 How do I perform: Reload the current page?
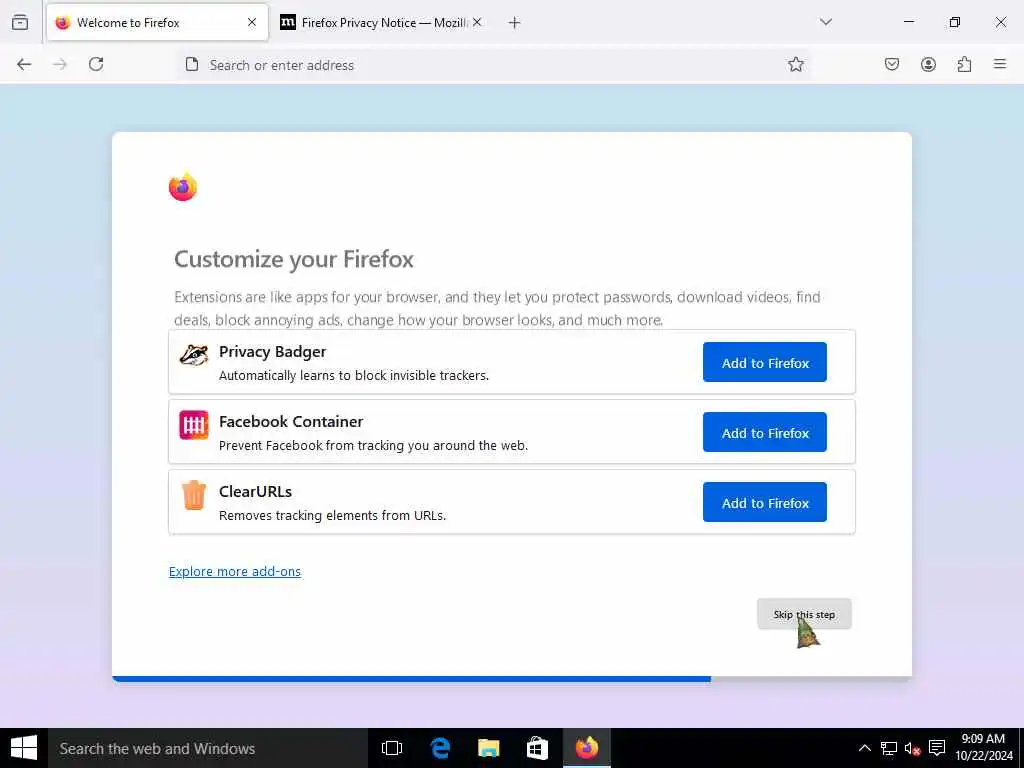96,64
